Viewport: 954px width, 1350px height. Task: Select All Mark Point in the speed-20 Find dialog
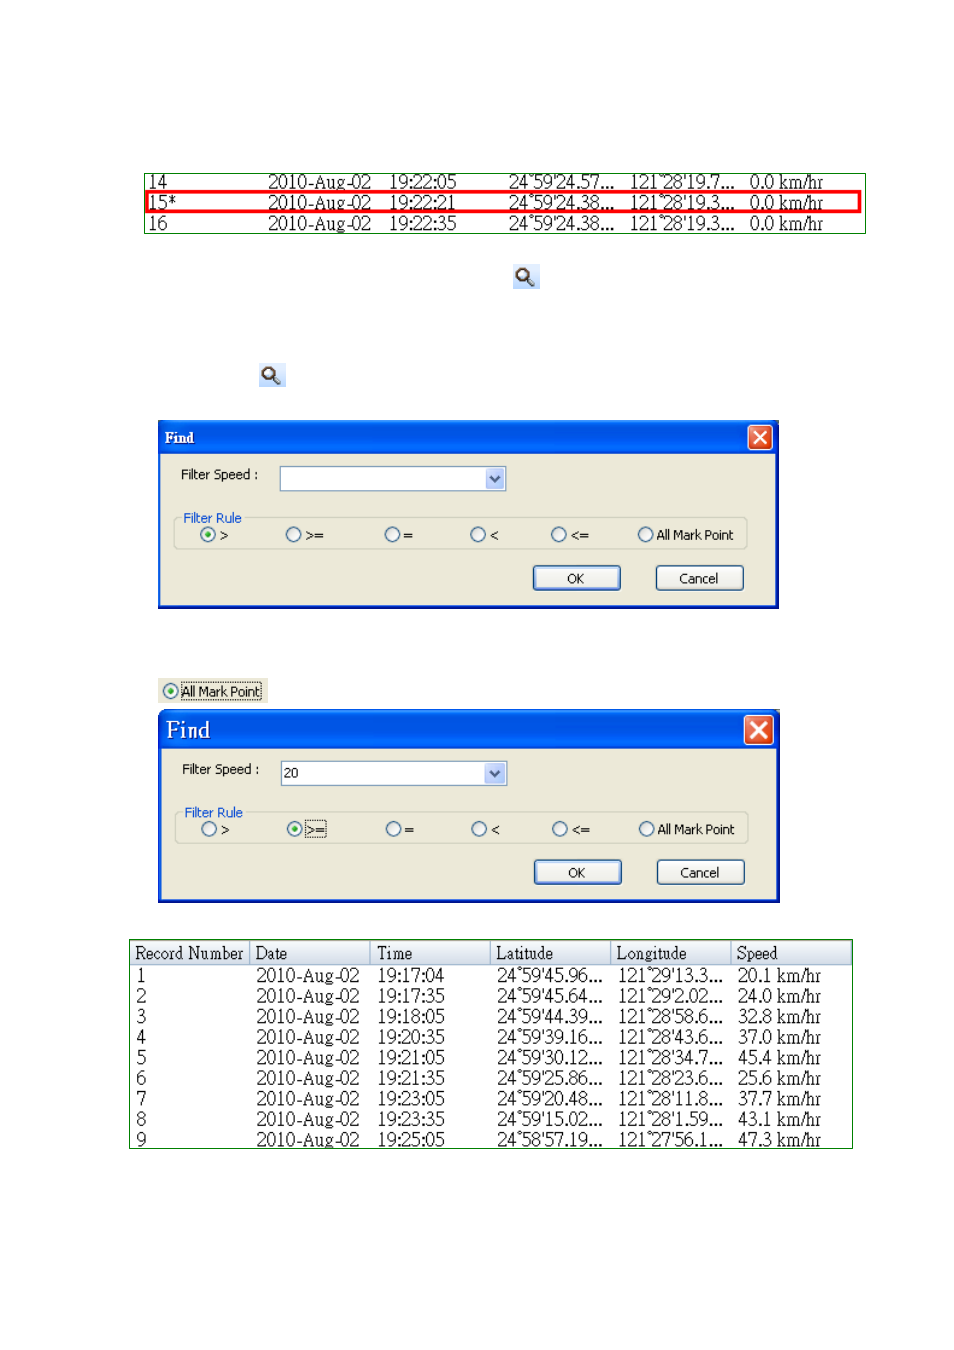pos(647,829)
